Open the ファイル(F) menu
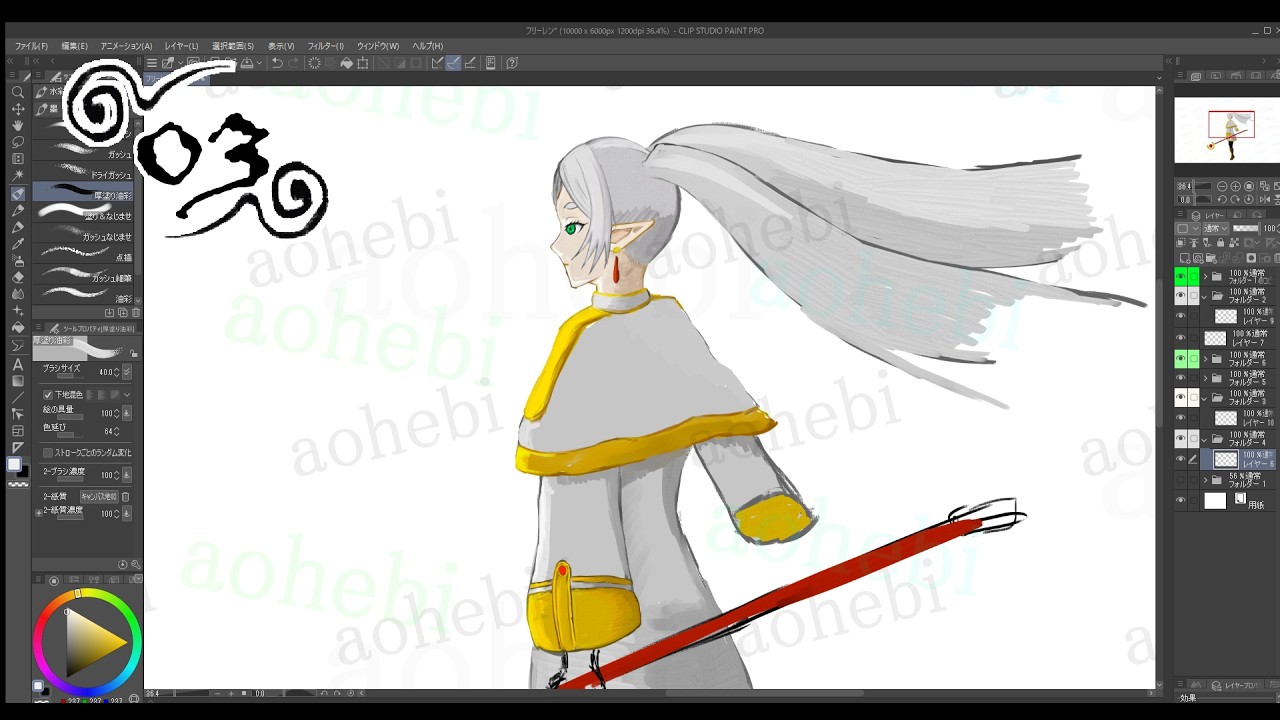This screenshot has width=1280, height=720. click(x=31, y=46)
